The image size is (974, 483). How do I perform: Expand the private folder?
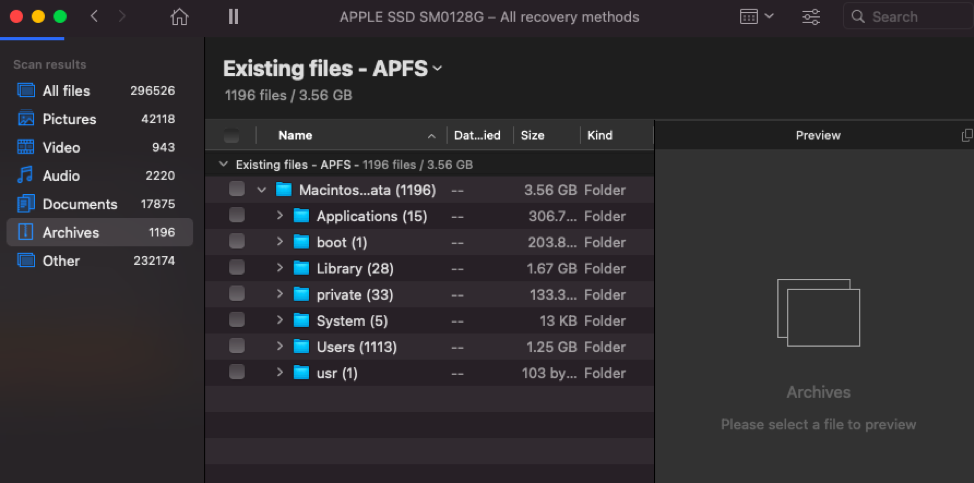point(280,294)
